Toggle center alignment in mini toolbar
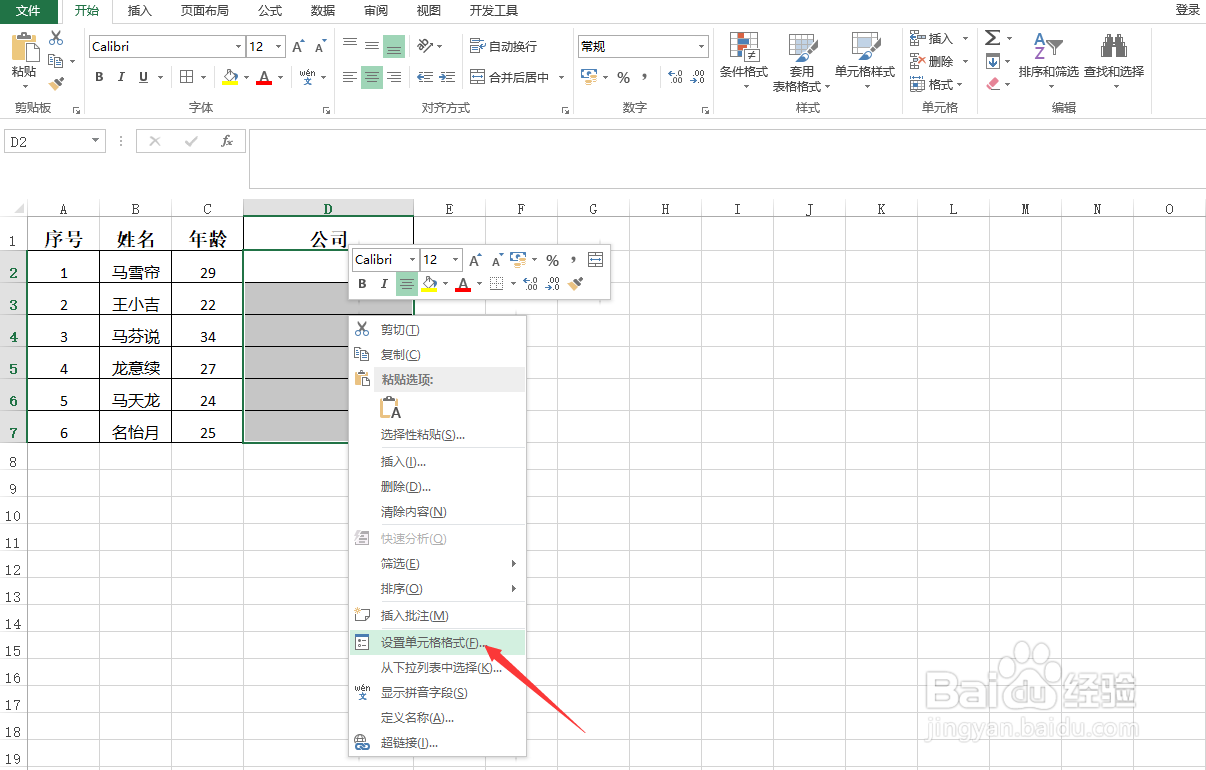The height and width of the screenshot is (770, 1206). tap(407, 284)
